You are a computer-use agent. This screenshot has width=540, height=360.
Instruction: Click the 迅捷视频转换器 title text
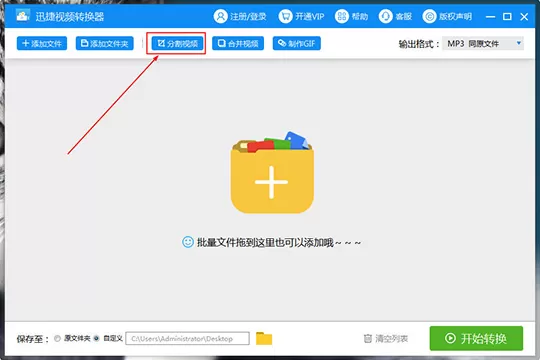pos(70,17)
